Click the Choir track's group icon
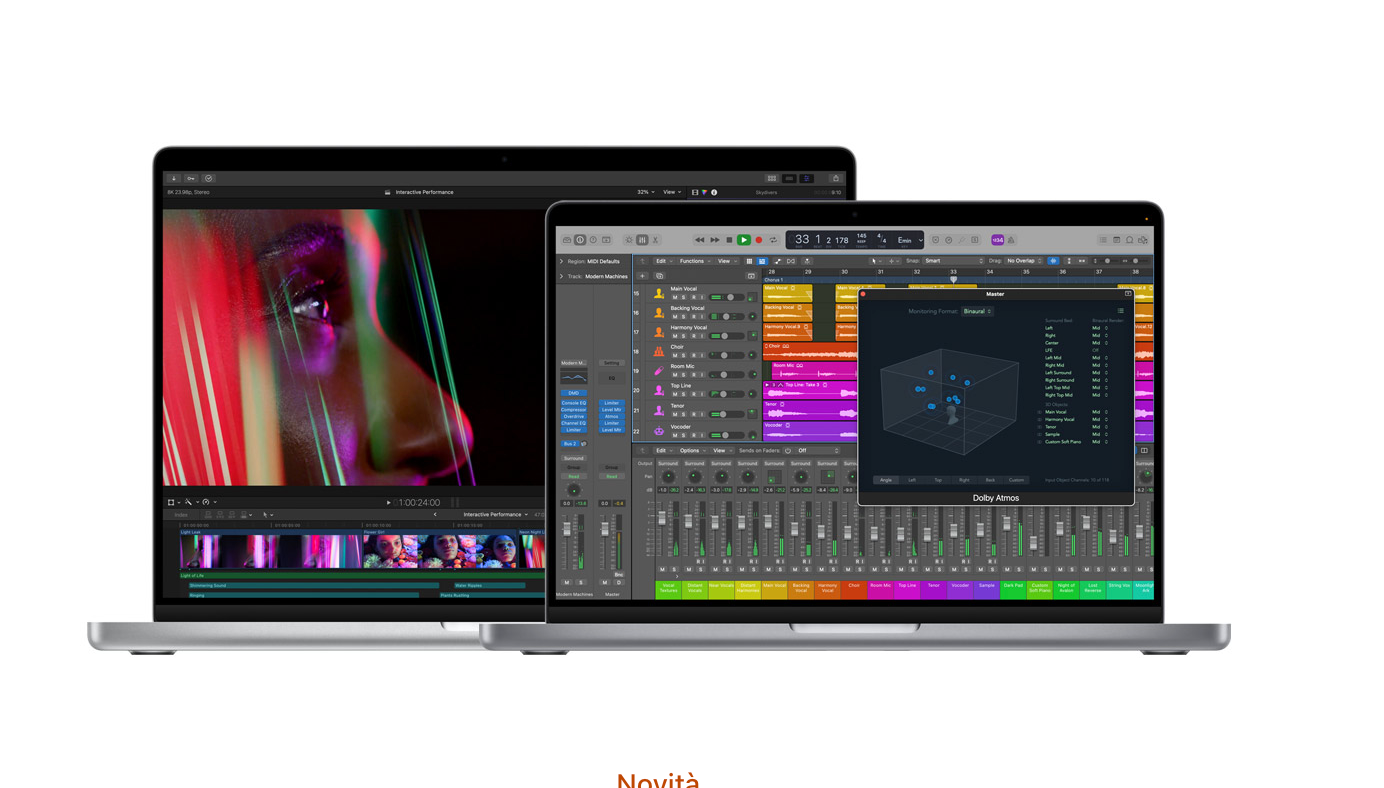Image resolution: width=1384 pixels, height=788 pixels. click(658, 350)
